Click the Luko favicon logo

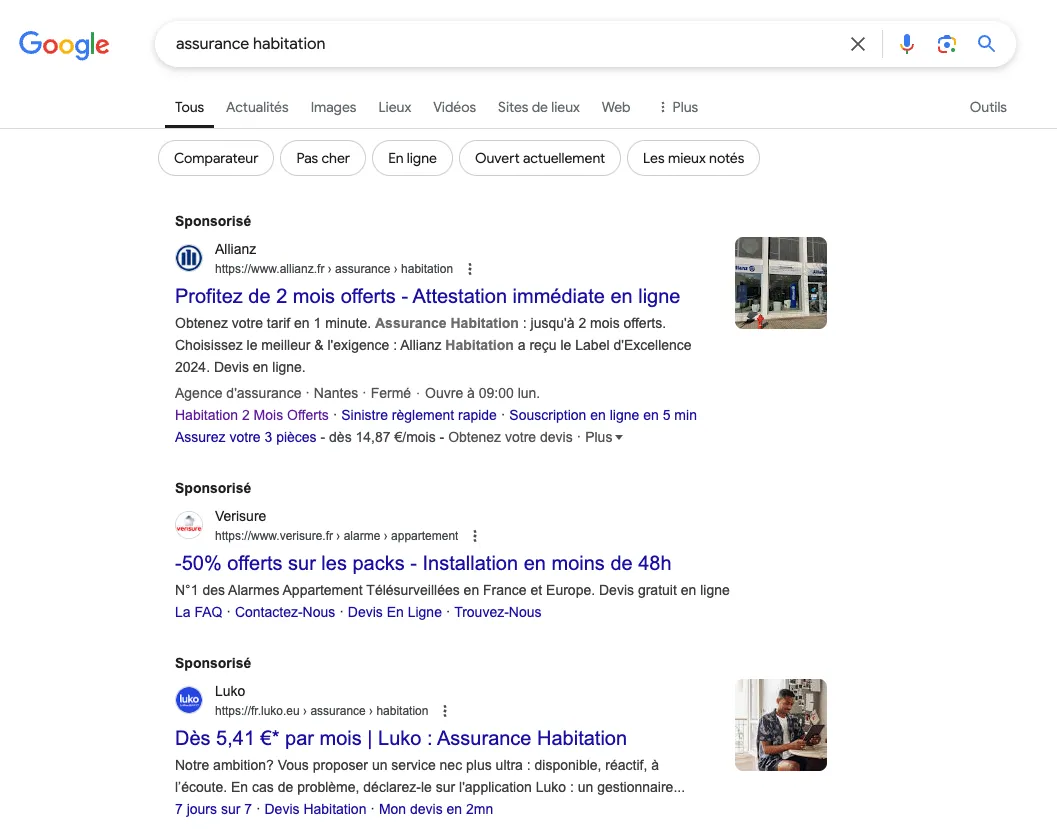tap(189, 700)
